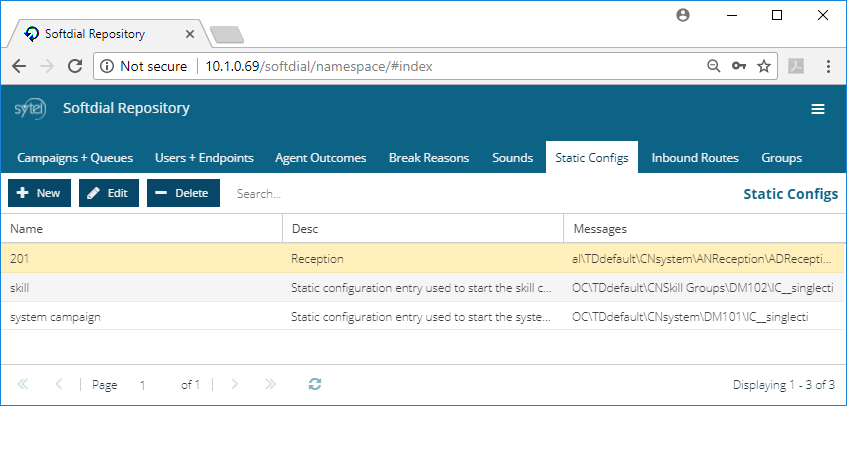Bookmark page with the star icon

(x=764, y=66)
